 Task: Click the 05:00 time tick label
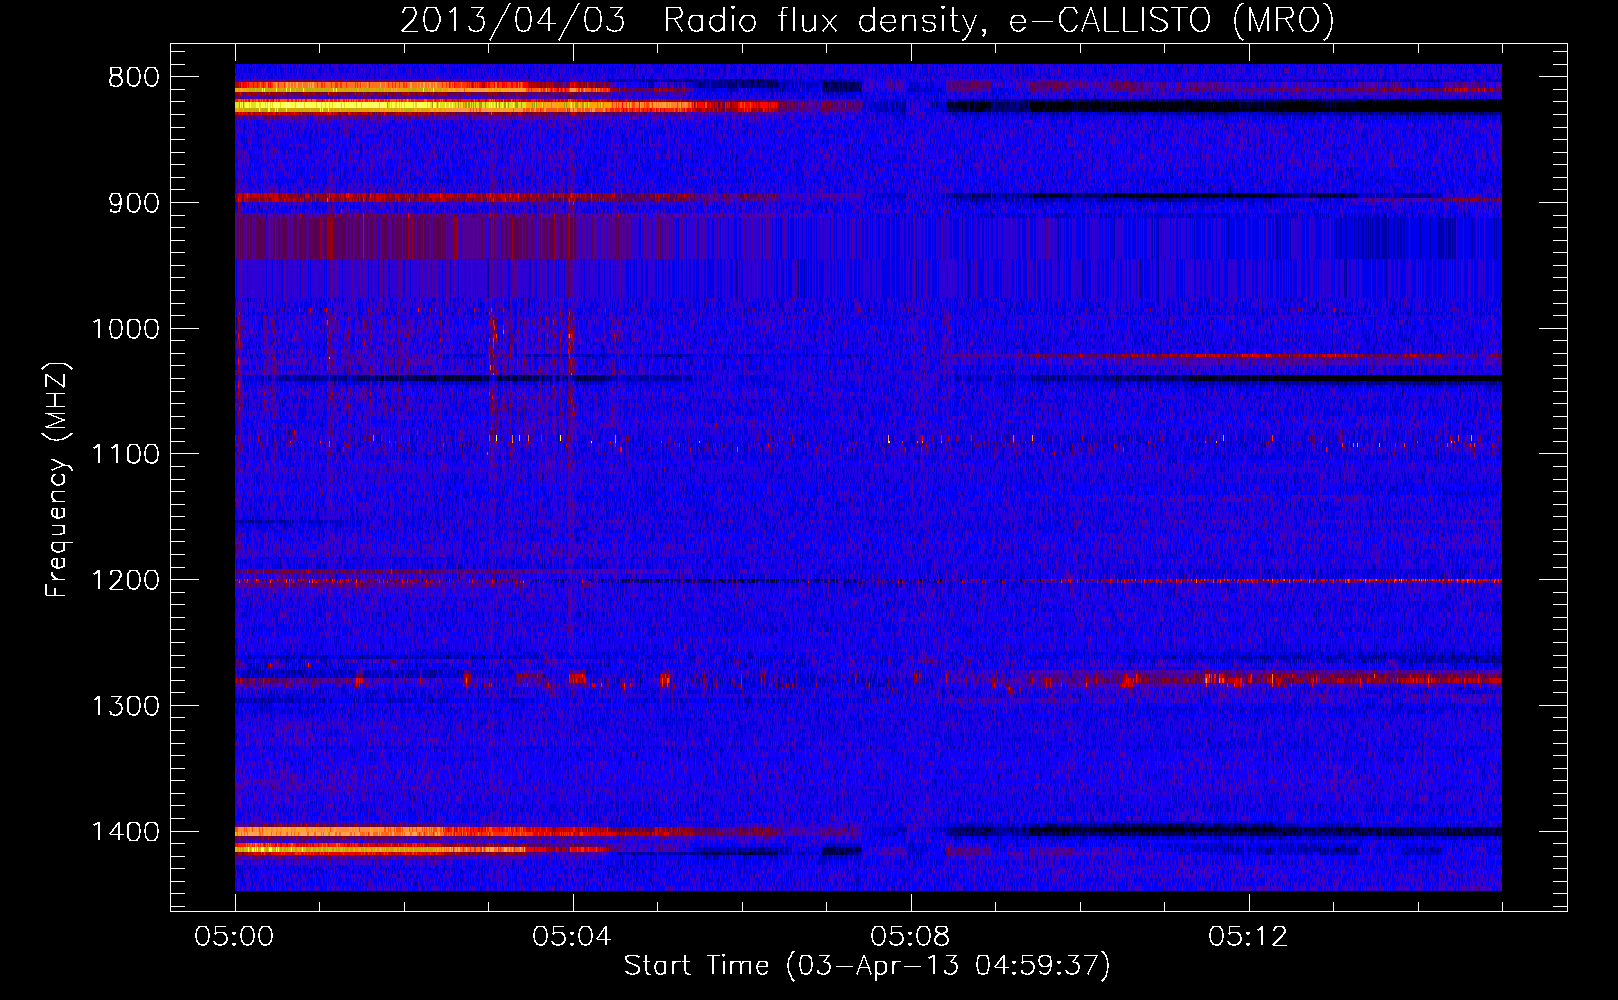(x=235, y=937)
